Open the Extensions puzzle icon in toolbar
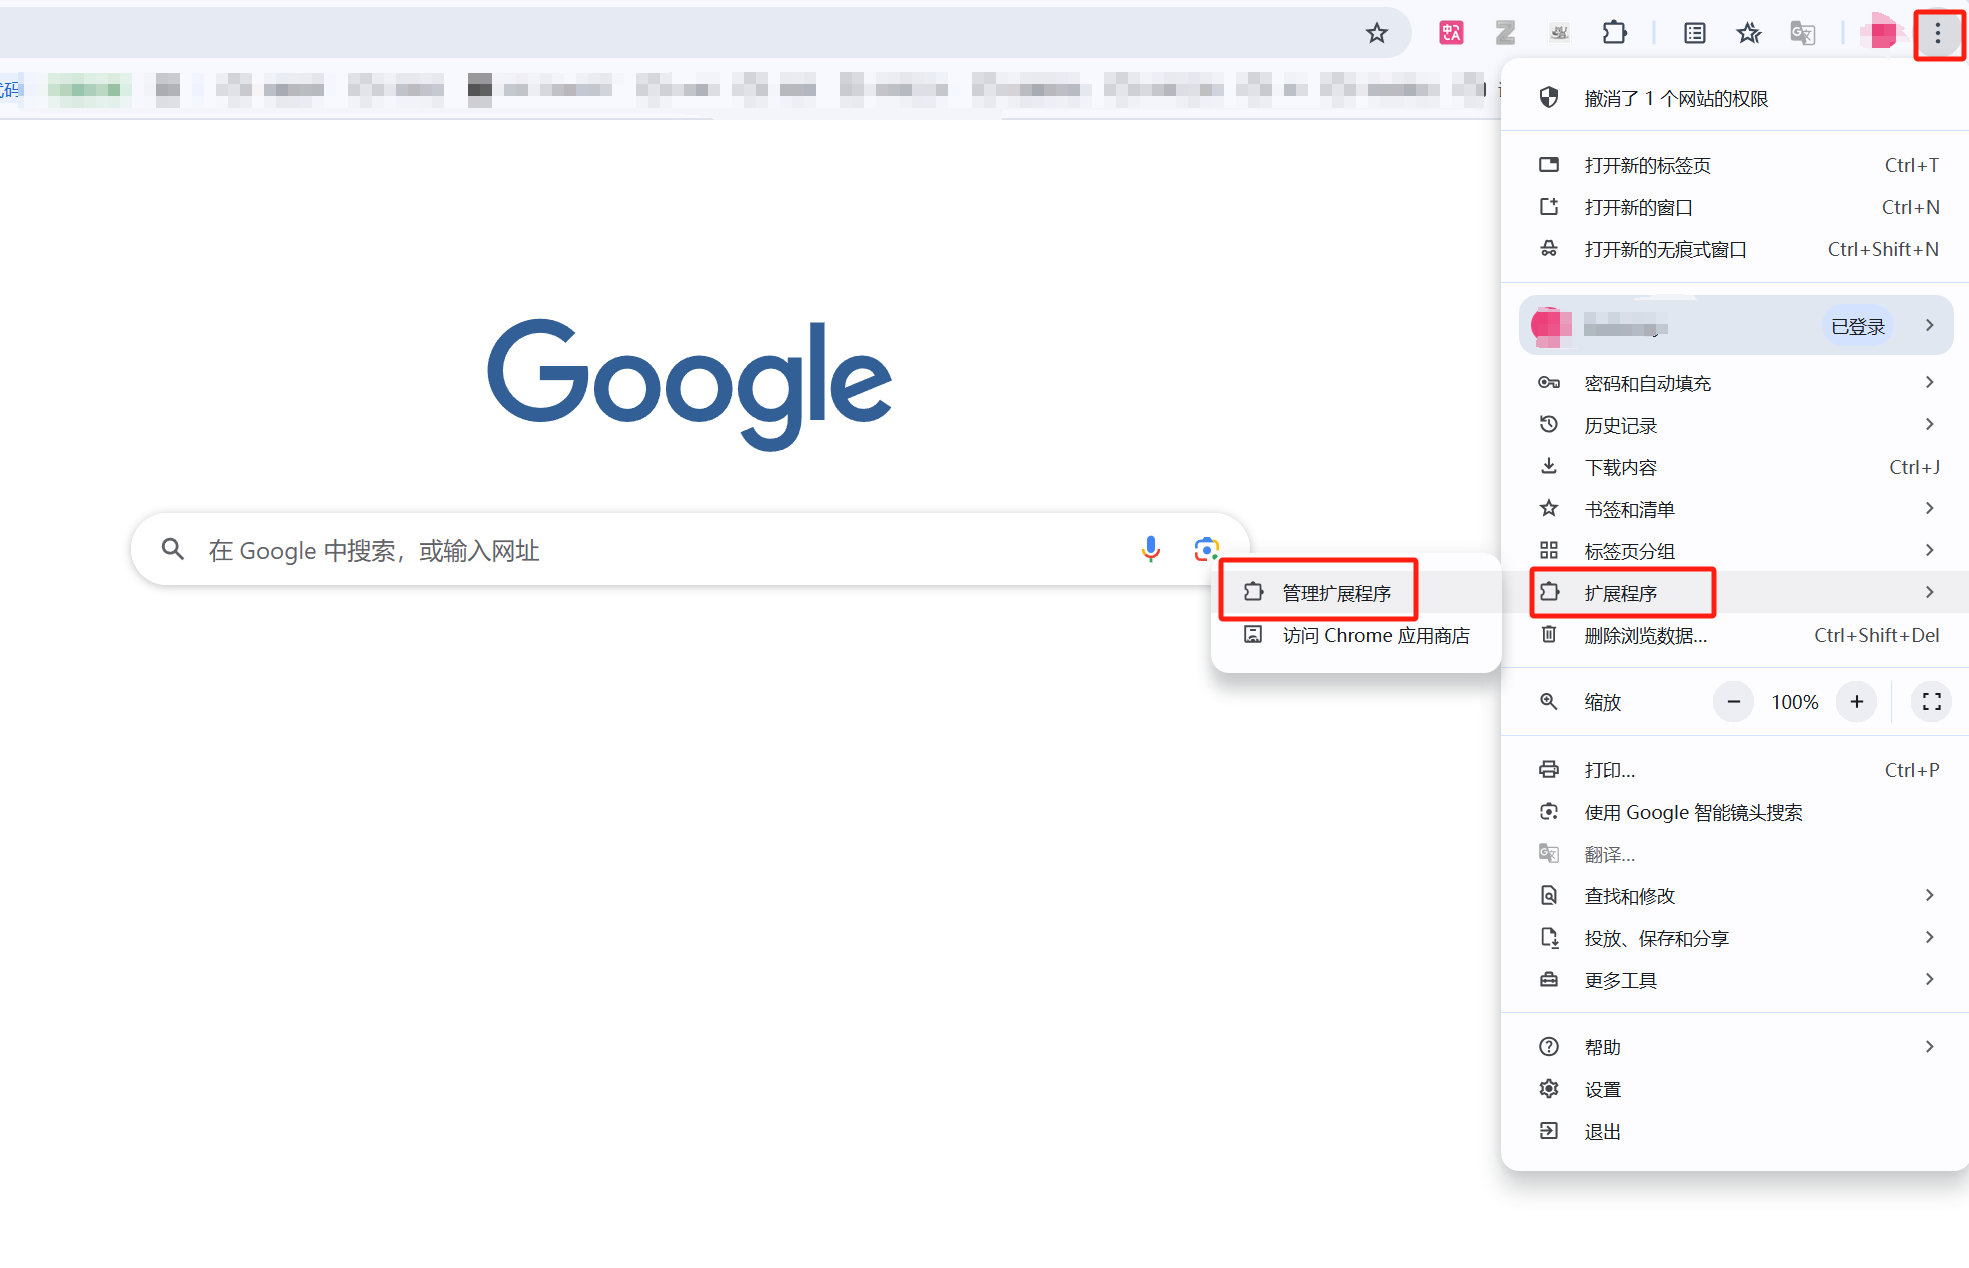This screenshot has width=1969, height=1268. click(x=1614, y=33)
